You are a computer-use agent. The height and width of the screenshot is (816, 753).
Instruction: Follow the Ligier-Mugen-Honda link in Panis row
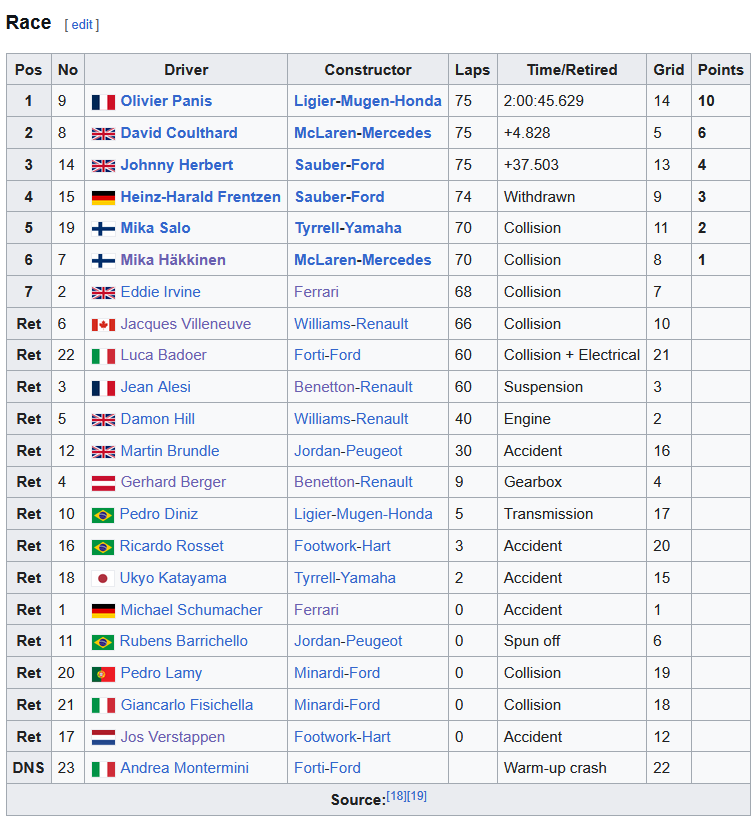coord(367,101)
